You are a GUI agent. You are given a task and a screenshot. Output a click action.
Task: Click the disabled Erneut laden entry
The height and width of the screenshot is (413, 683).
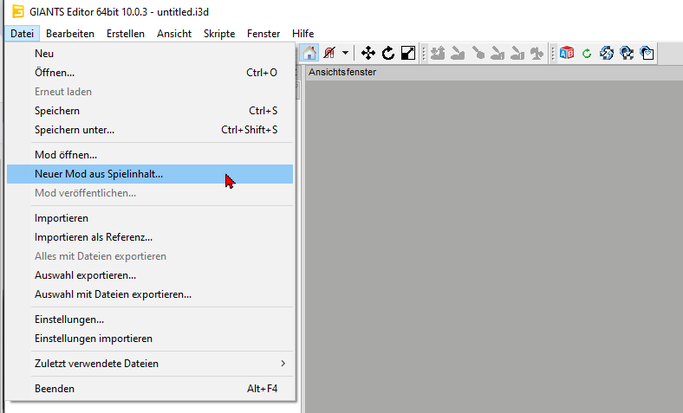150,92
